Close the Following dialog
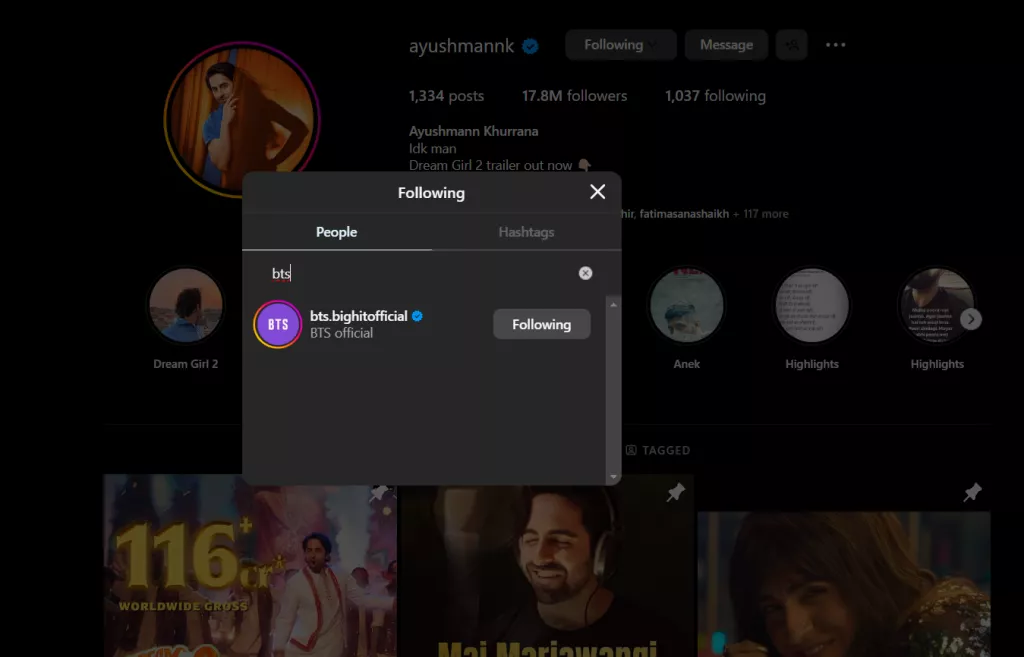The image size is (1024, 657). tap(597, 192)
